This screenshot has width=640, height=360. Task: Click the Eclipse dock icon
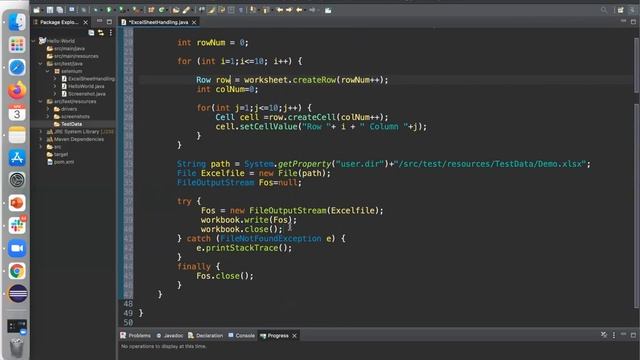[x=17, y=293]
